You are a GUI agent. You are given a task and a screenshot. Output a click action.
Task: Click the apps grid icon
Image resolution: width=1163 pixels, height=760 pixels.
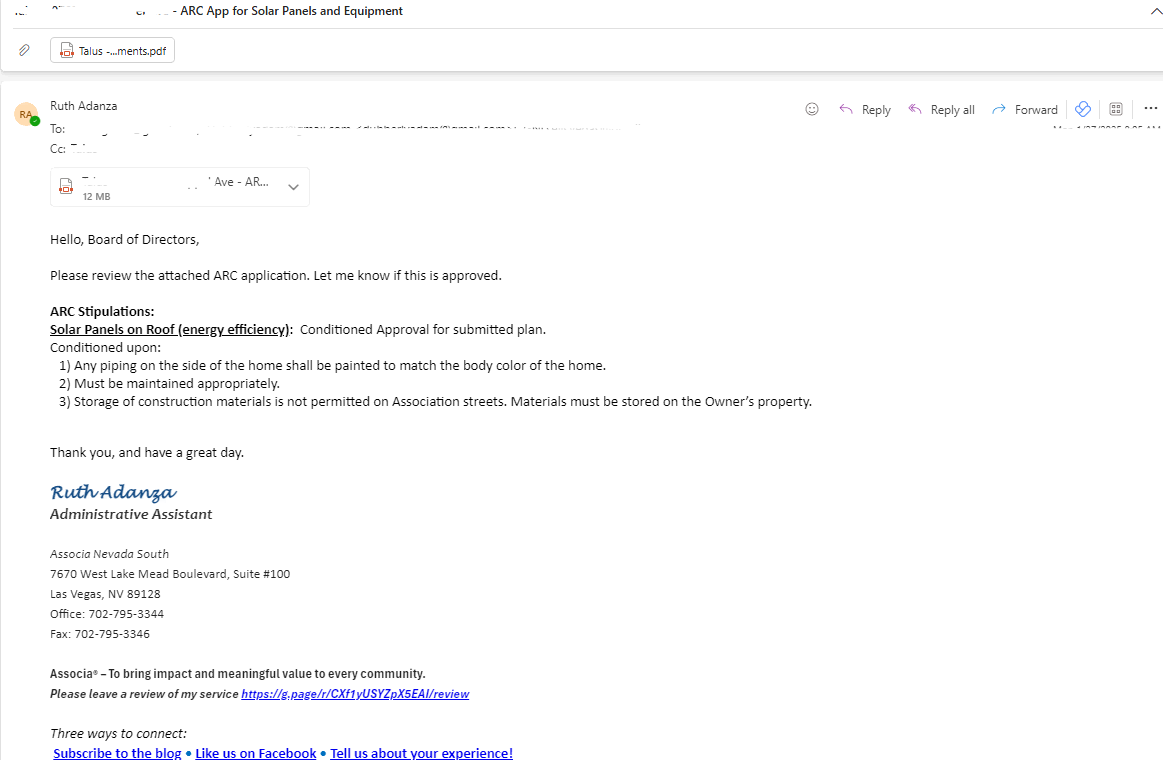[1116, 109]
